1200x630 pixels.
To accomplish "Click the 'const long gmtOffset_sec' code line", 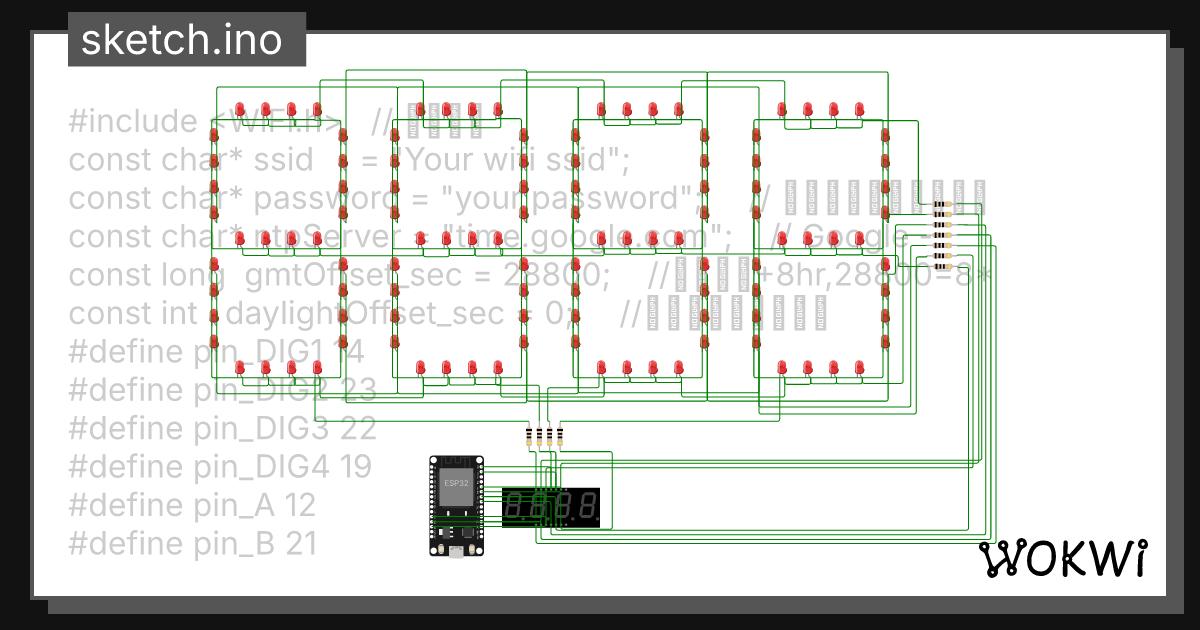I will [x=530, y=274].
